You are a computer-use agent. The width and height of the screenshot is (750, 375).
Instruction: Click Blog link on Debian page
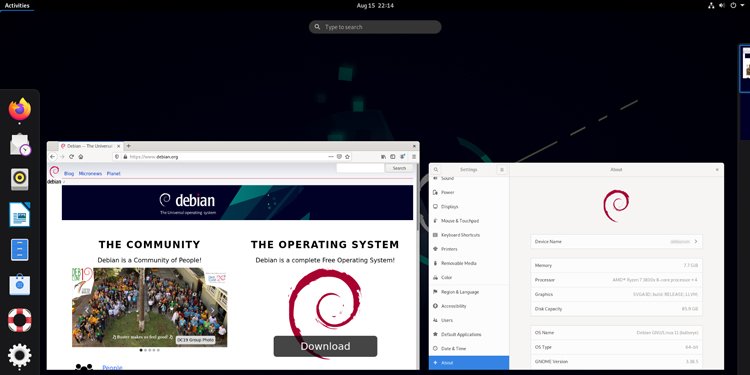click(x=69, y=174)
